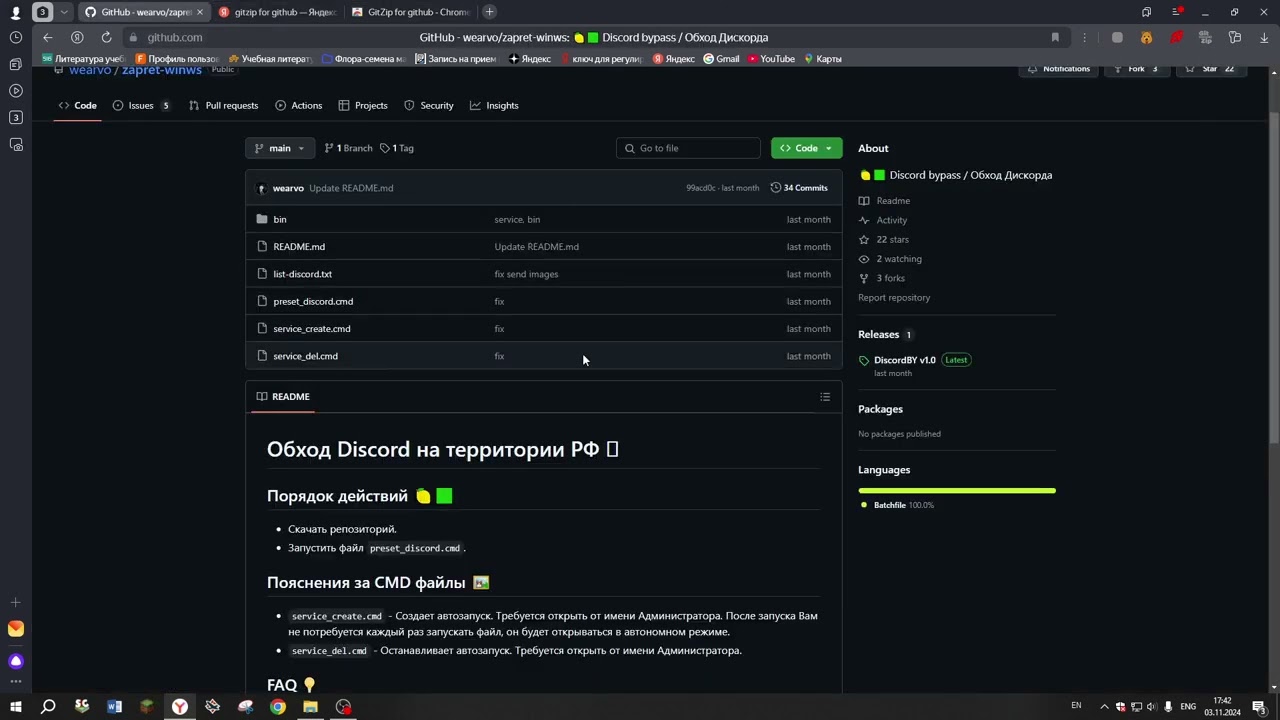Open the bear-face extension icon
1280x720 pixels.
click(x=1147, y=38)
